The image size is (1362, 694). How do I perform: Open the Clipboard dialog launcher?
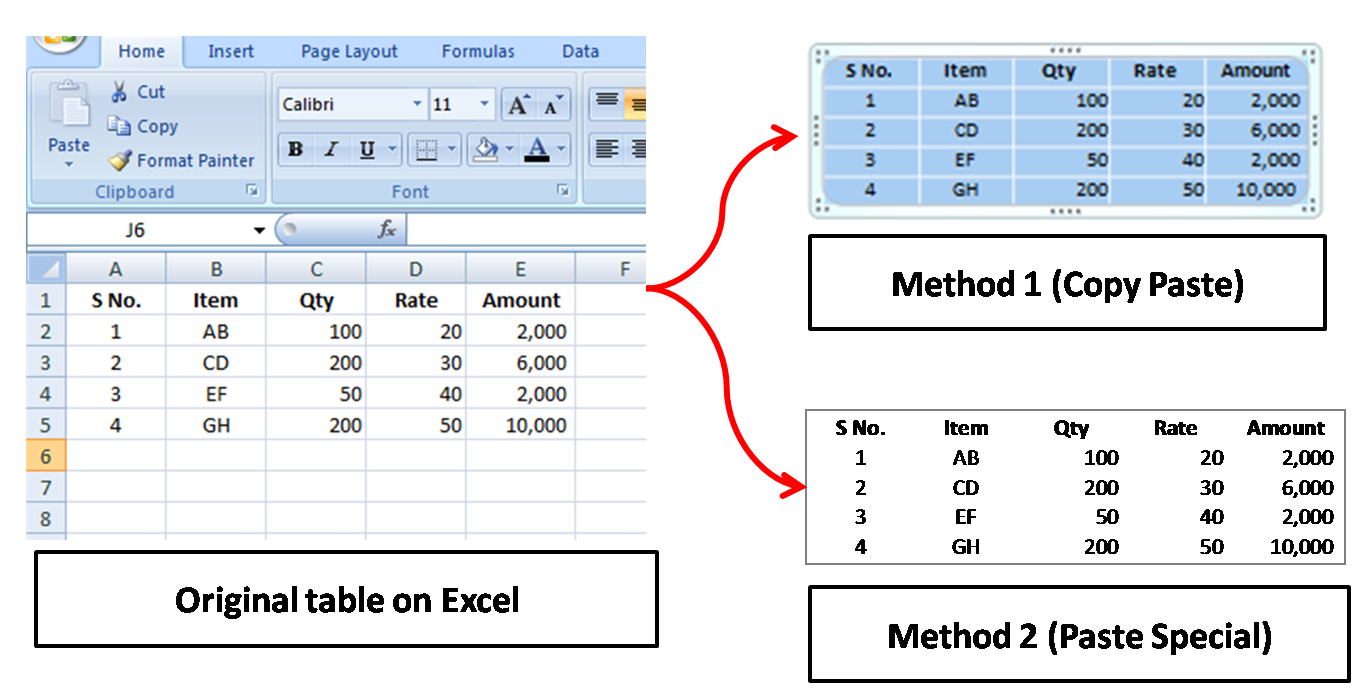[254, 190]
